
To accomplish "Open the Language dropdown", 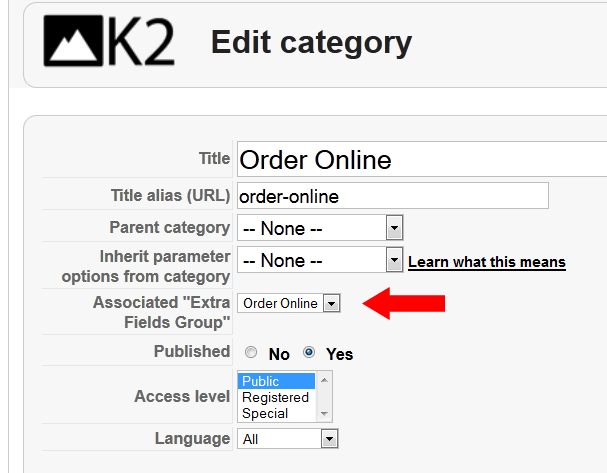I will coord(288,439).
